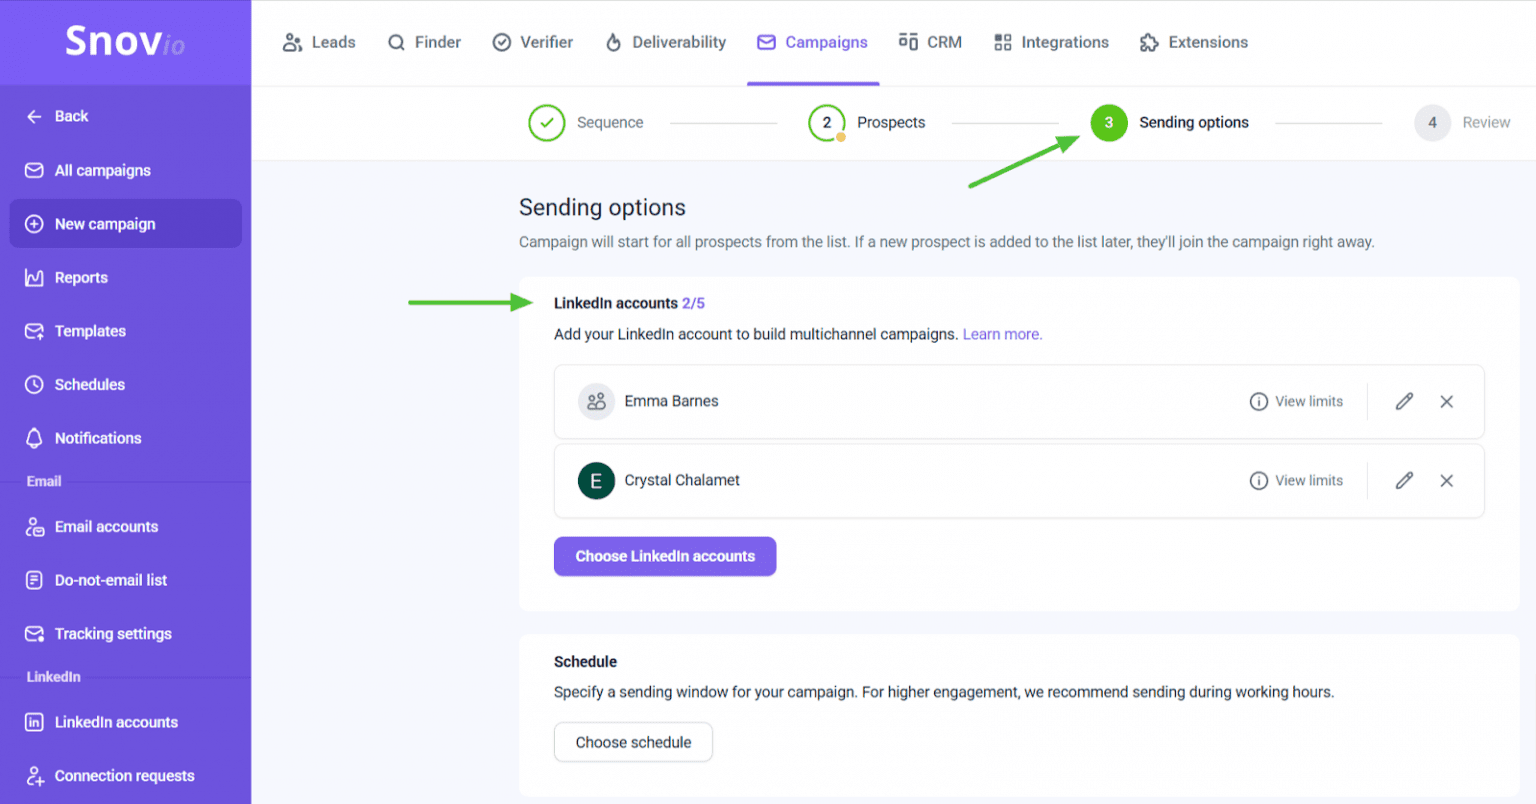Image resolution: width=1536 pixels, height=804 pixels.
Task: Open the Leads section
Action: (319, 42)
